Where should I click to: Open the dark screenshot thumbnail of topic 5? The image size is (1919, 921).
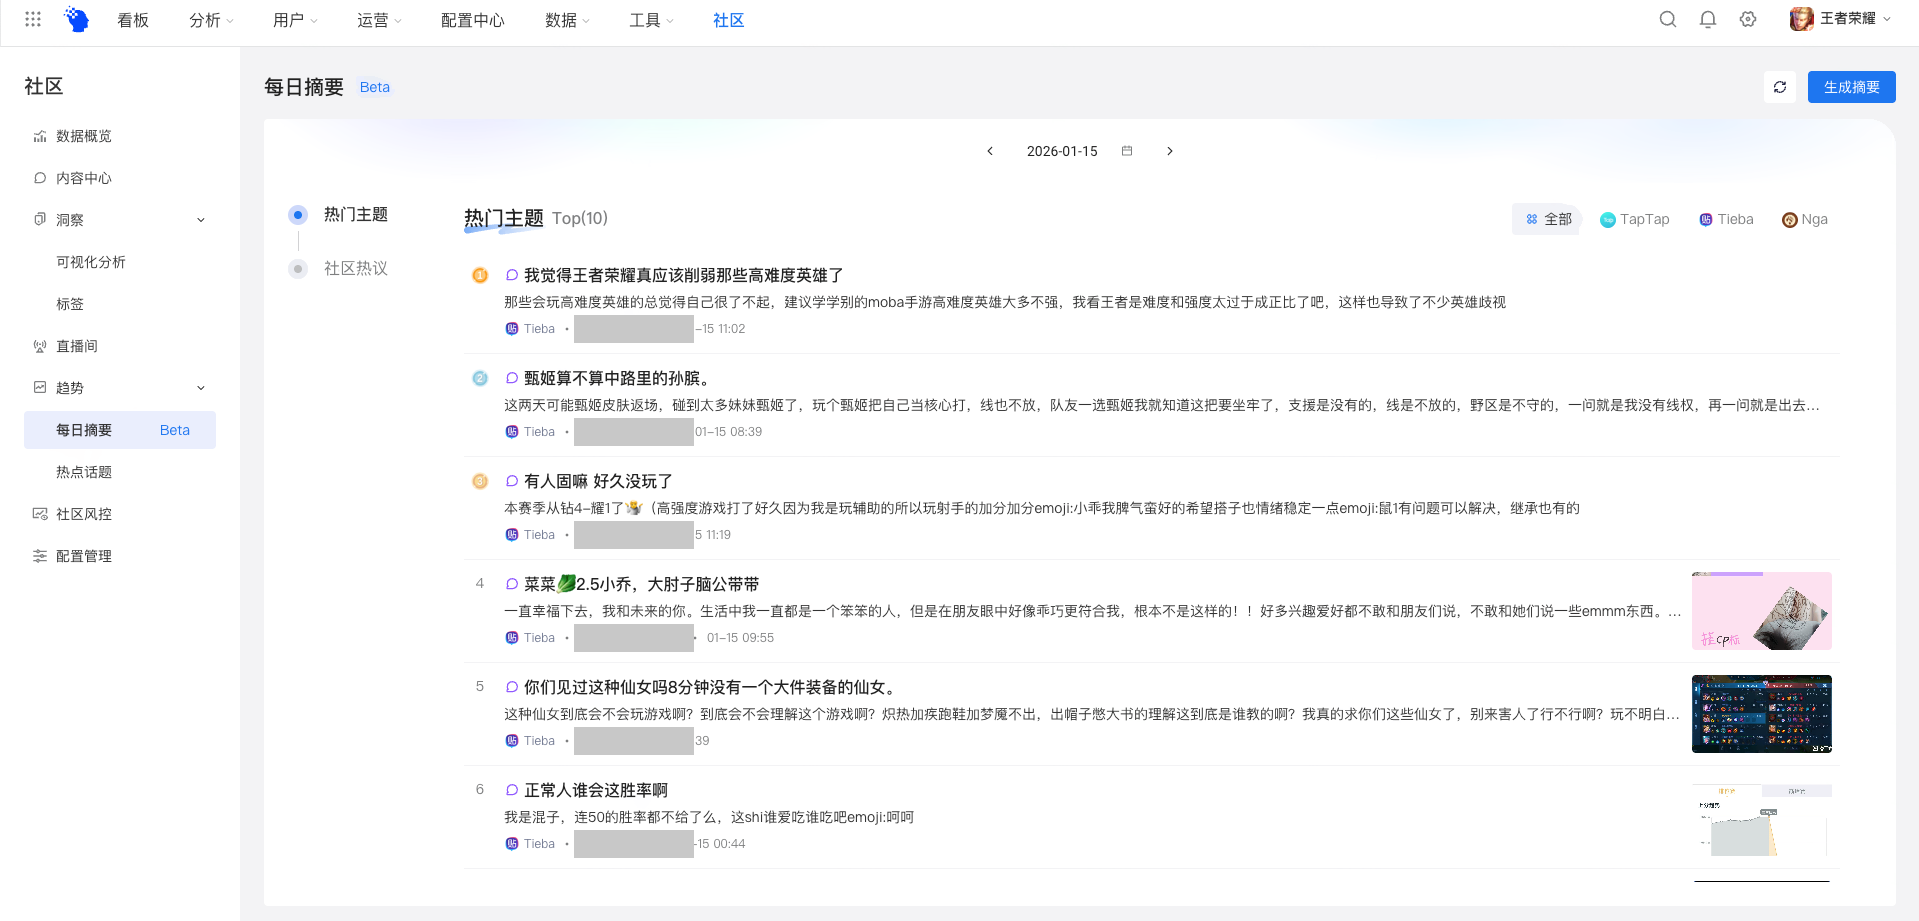point(1762,714)
